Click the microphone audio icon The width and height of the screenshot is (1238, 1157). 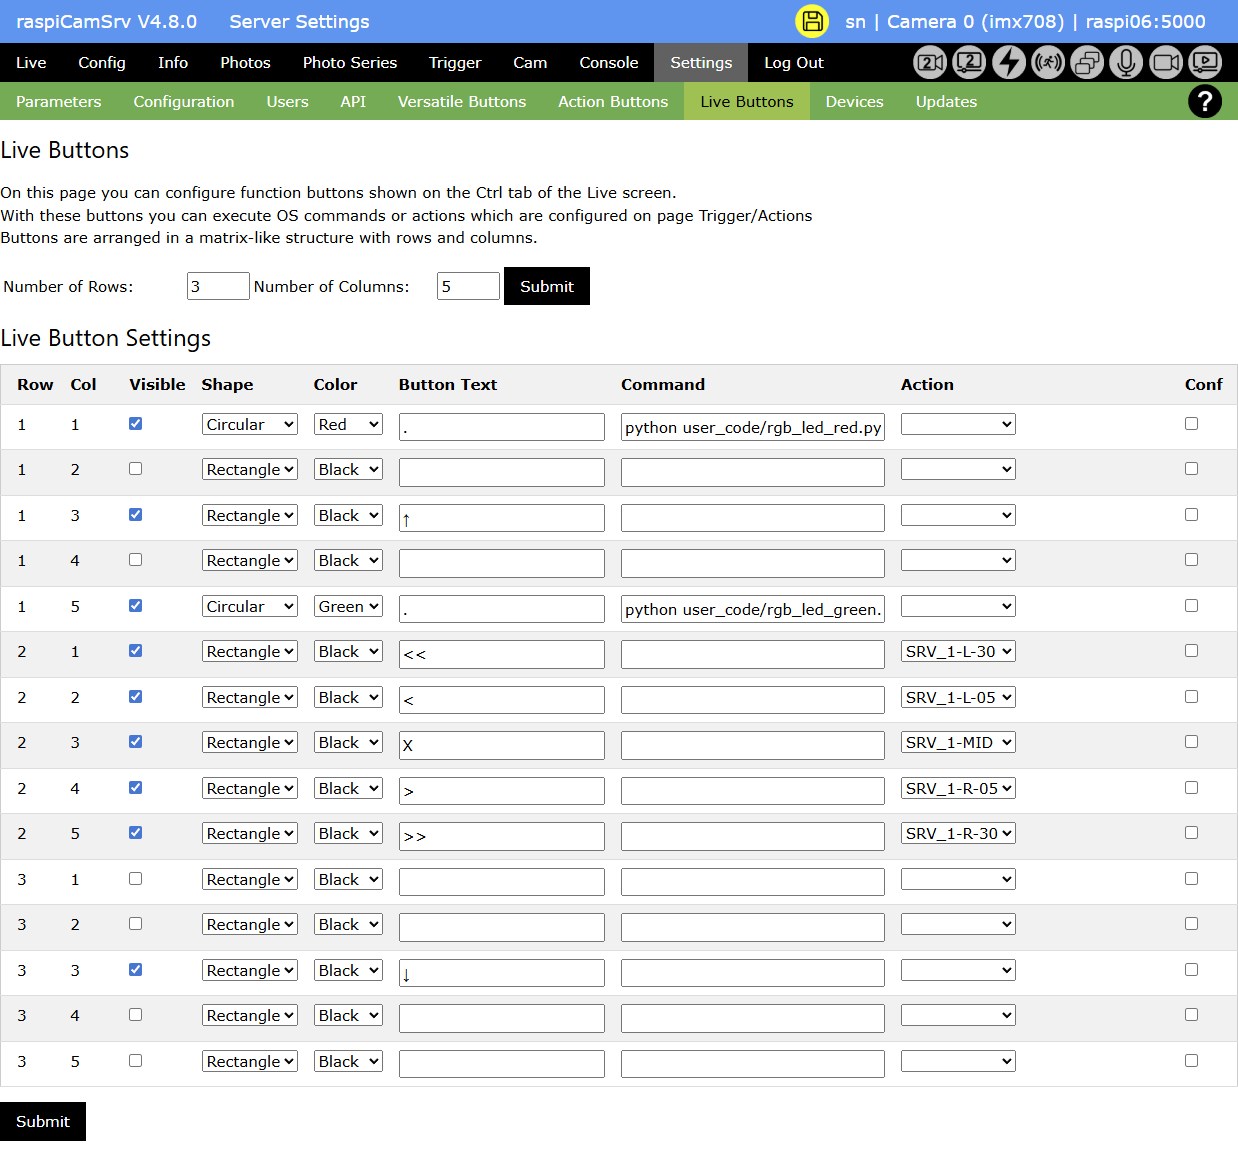click(1126, 62)
